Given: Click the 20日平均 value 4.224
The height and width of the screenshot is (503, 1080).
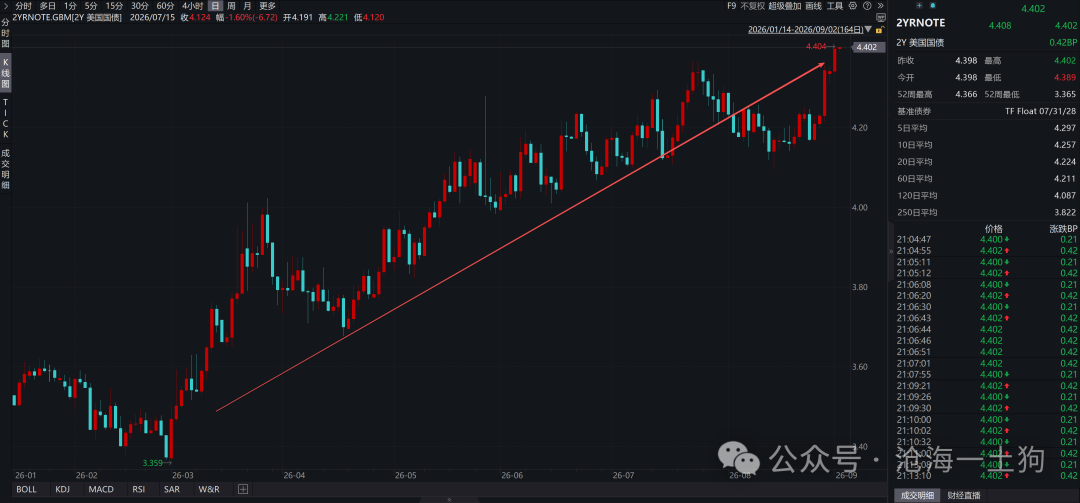Looking at the screenshot, I should pyautogui.click(x=1065, y=162).
